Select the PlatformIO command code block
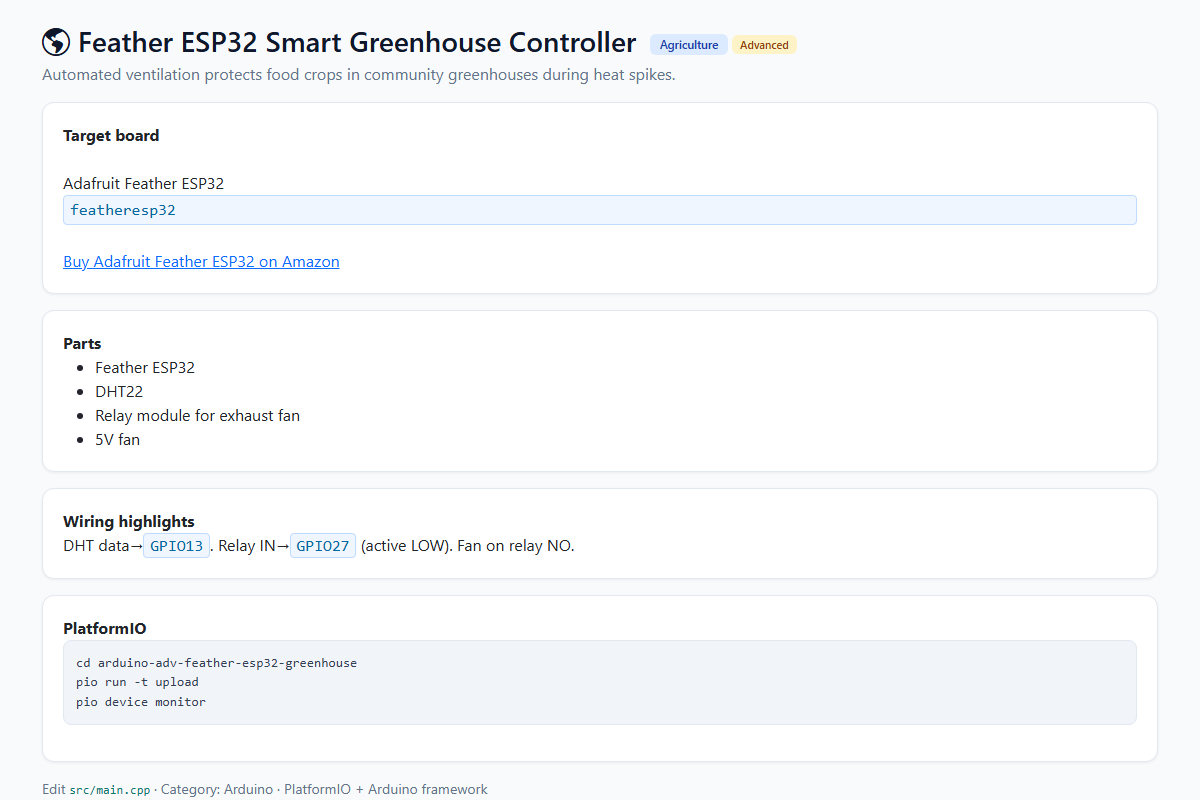This screenshot has width=1200, height=800. [600, 682]
